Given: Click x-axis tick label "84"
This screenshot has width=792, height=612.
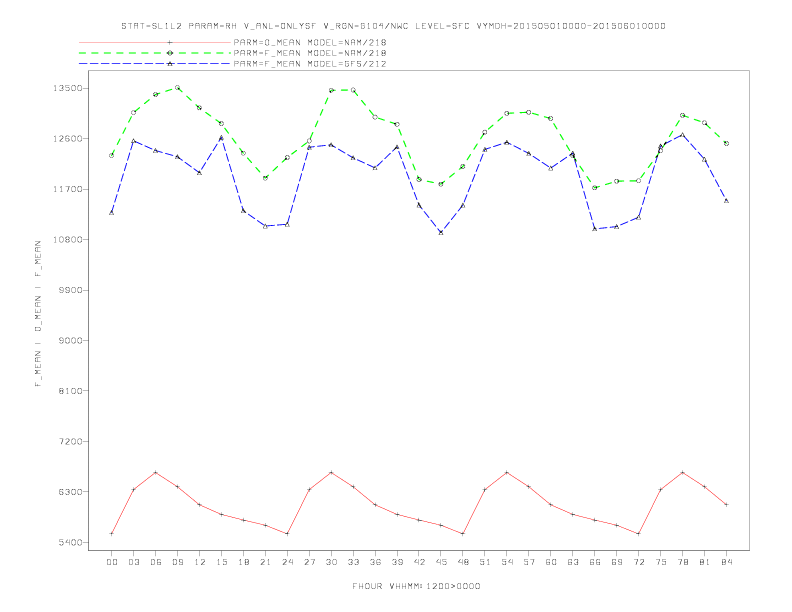Looking at the screenshot, I should 727,562.
